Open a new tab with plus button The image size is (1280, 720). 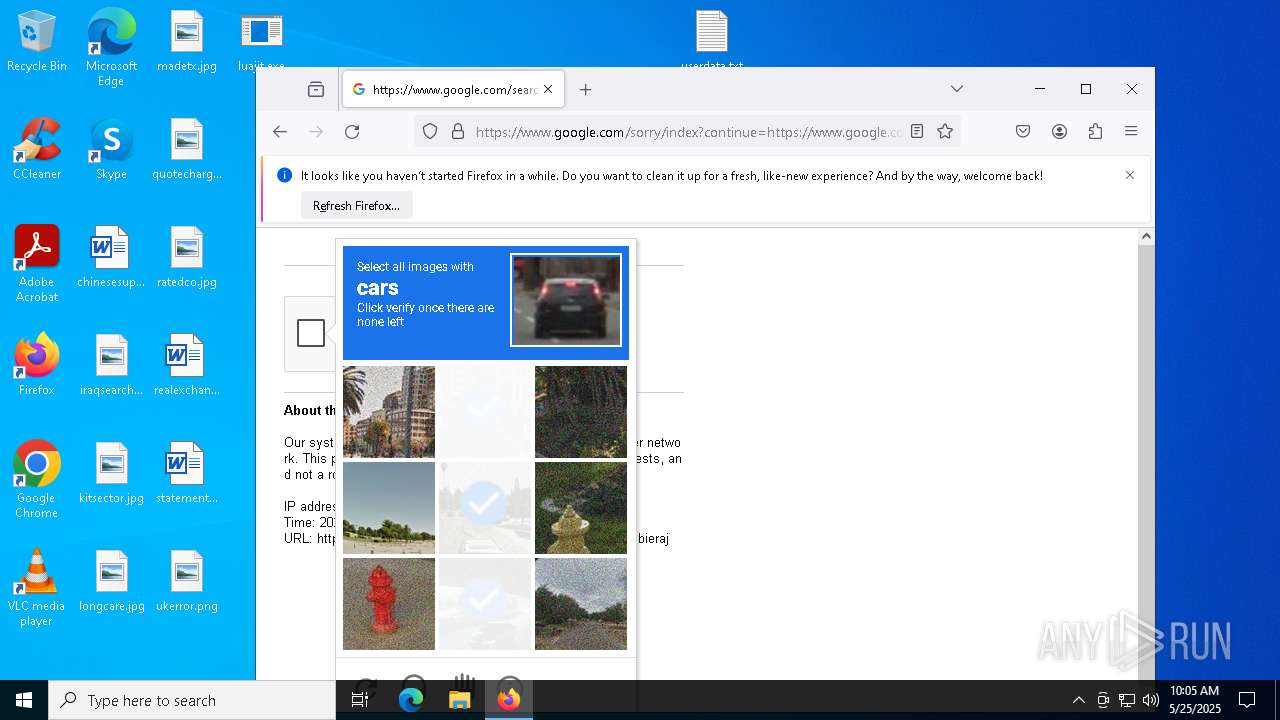(x=586, y=90)
